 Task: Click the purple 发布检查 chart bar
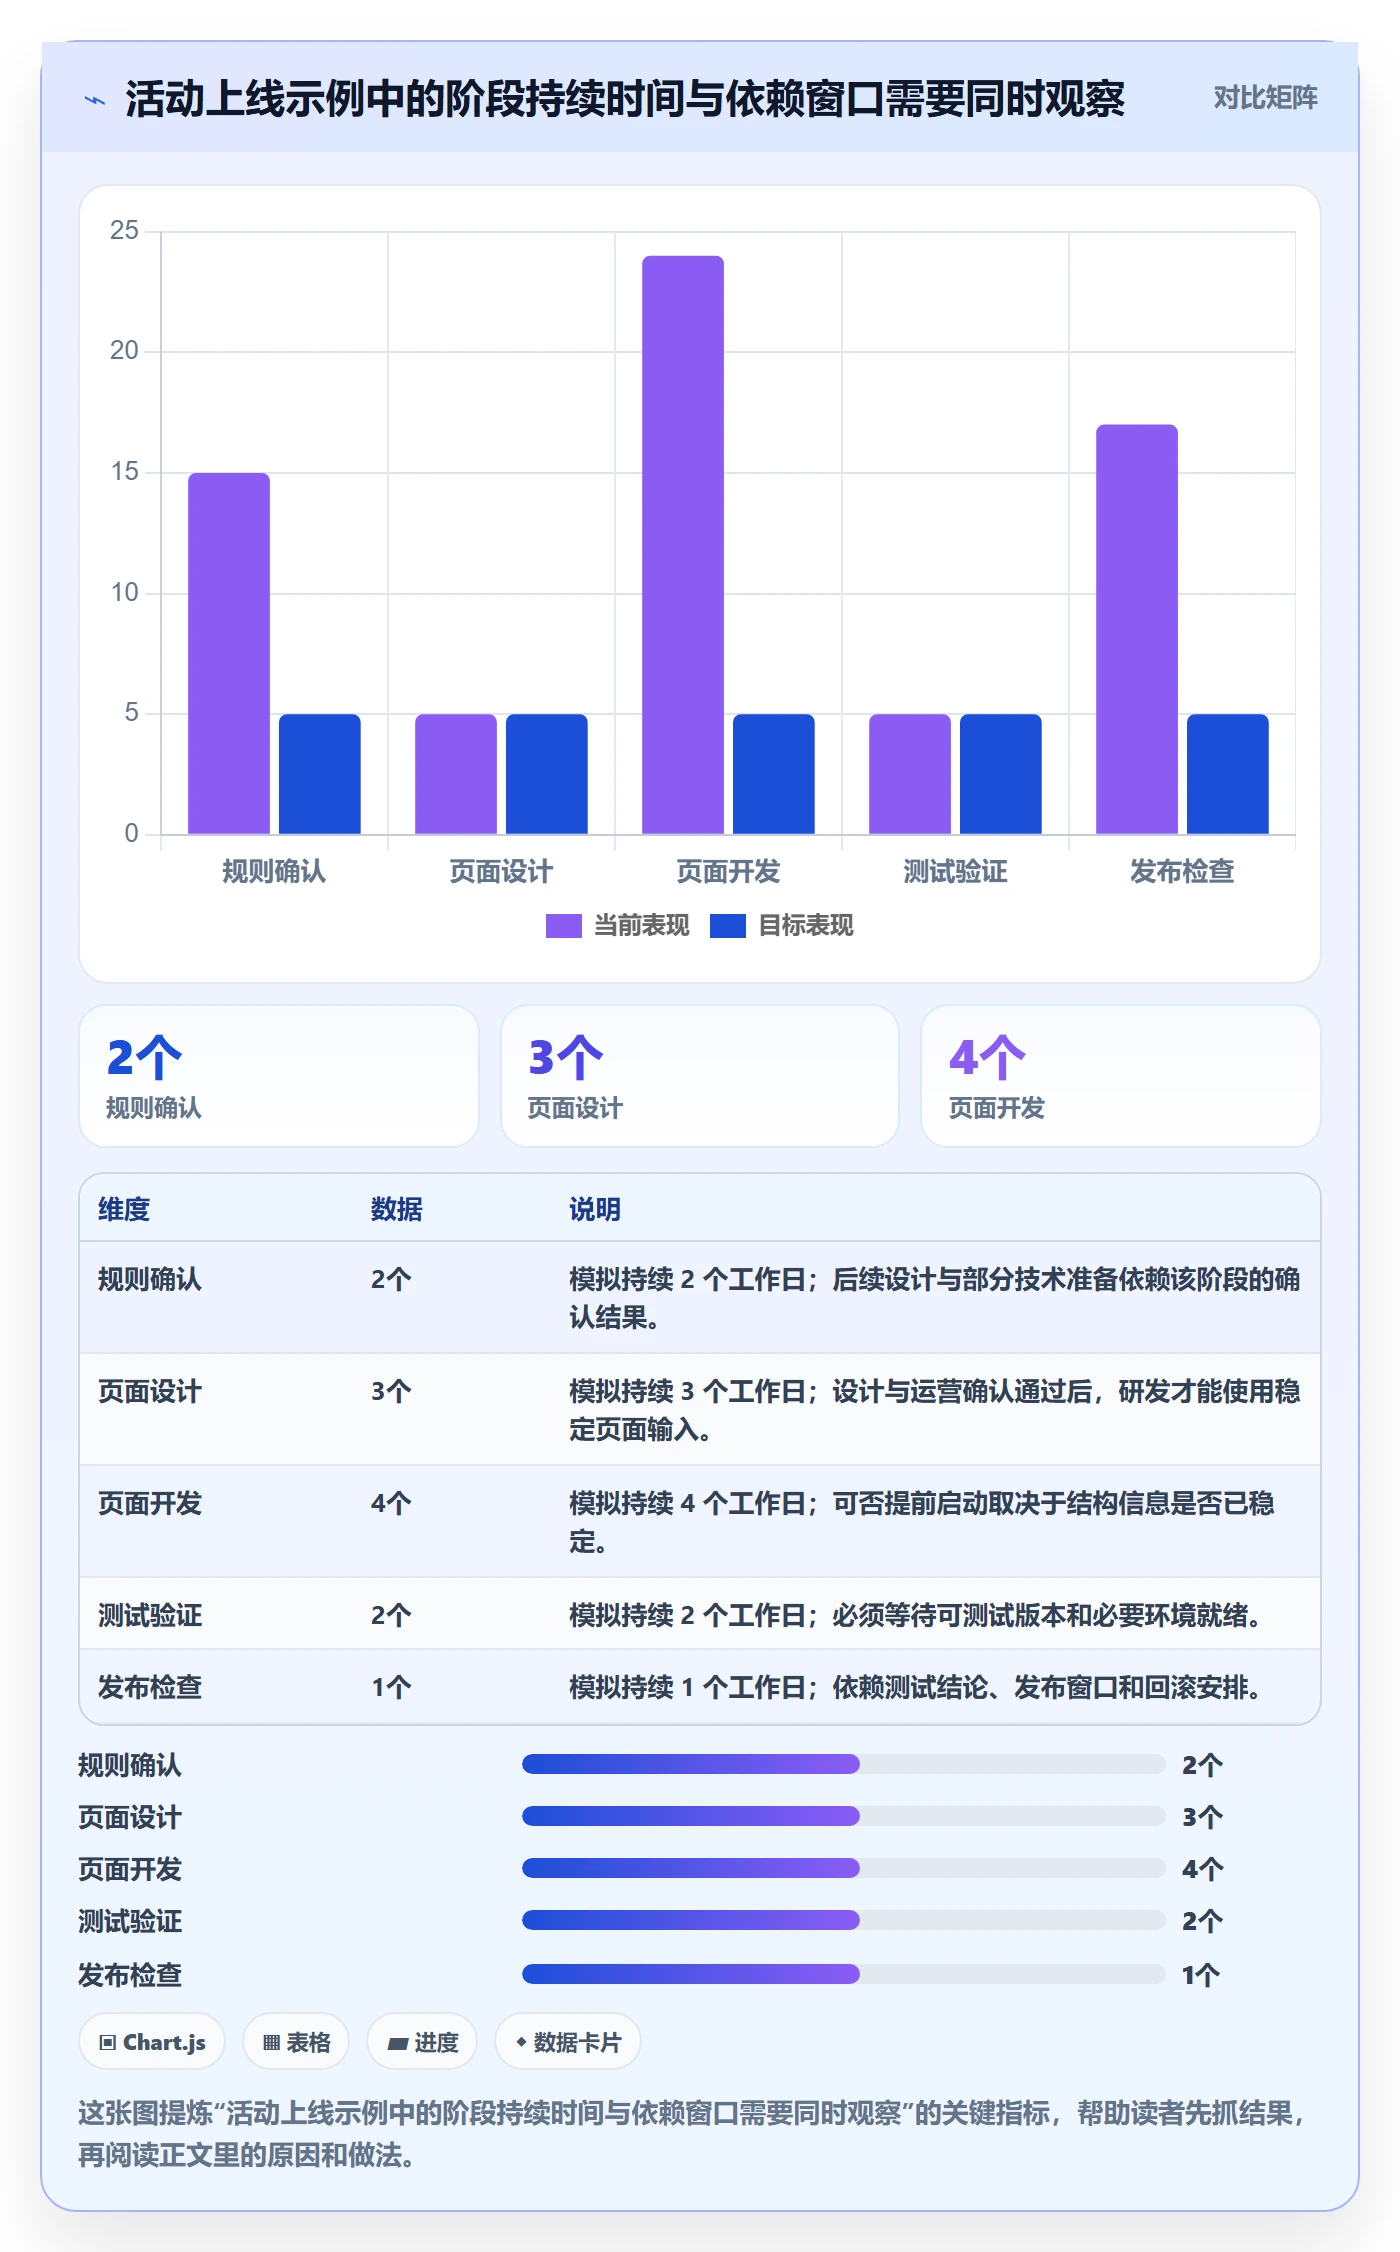point(1137,629)
